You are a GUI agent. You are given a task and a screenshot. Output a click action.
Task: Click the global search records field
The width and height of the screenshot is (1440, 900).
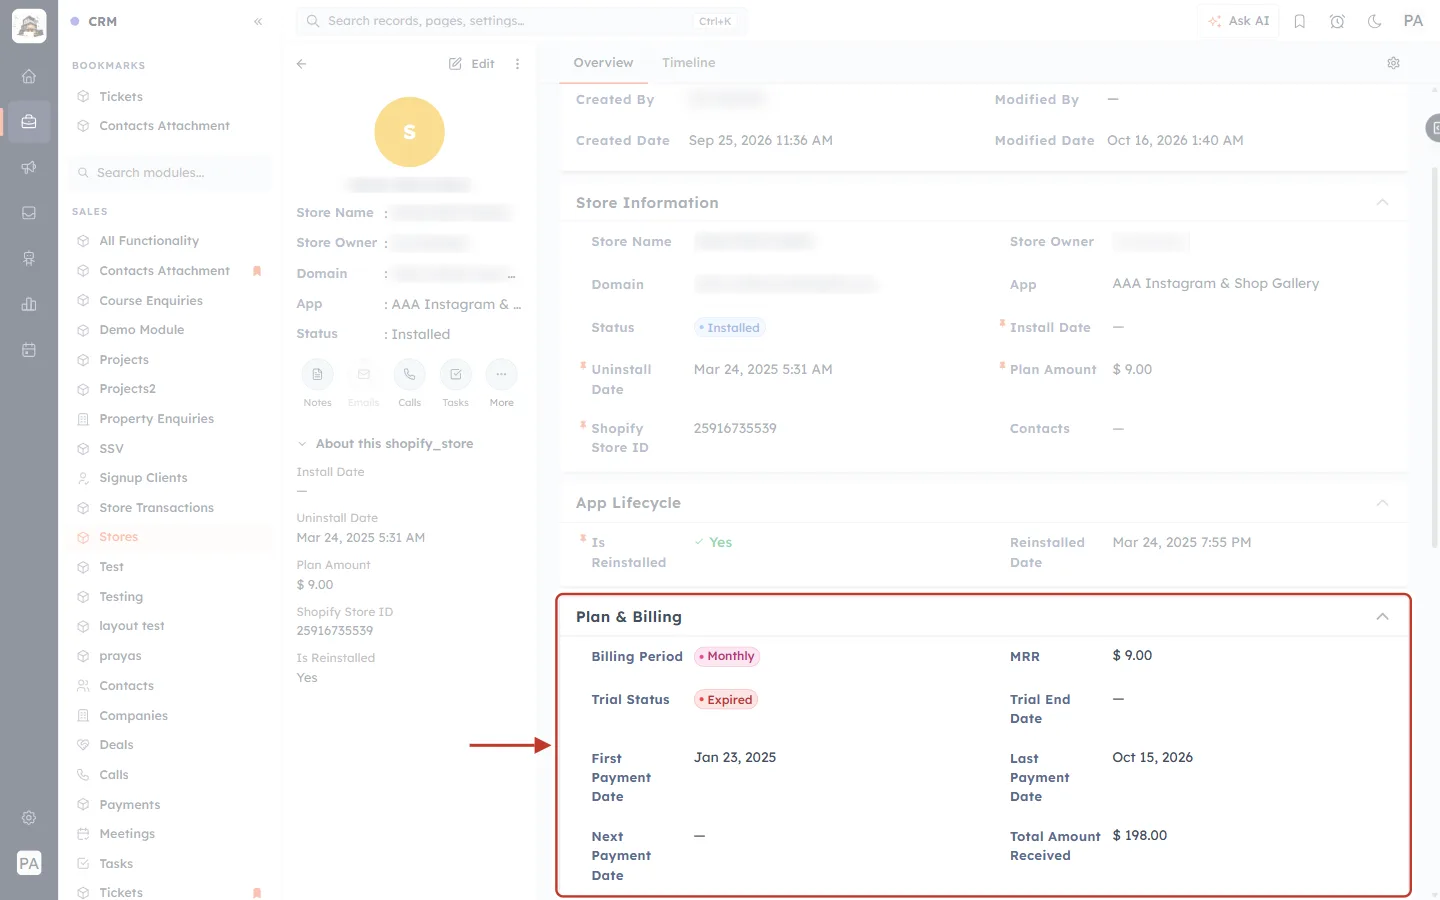521,21
